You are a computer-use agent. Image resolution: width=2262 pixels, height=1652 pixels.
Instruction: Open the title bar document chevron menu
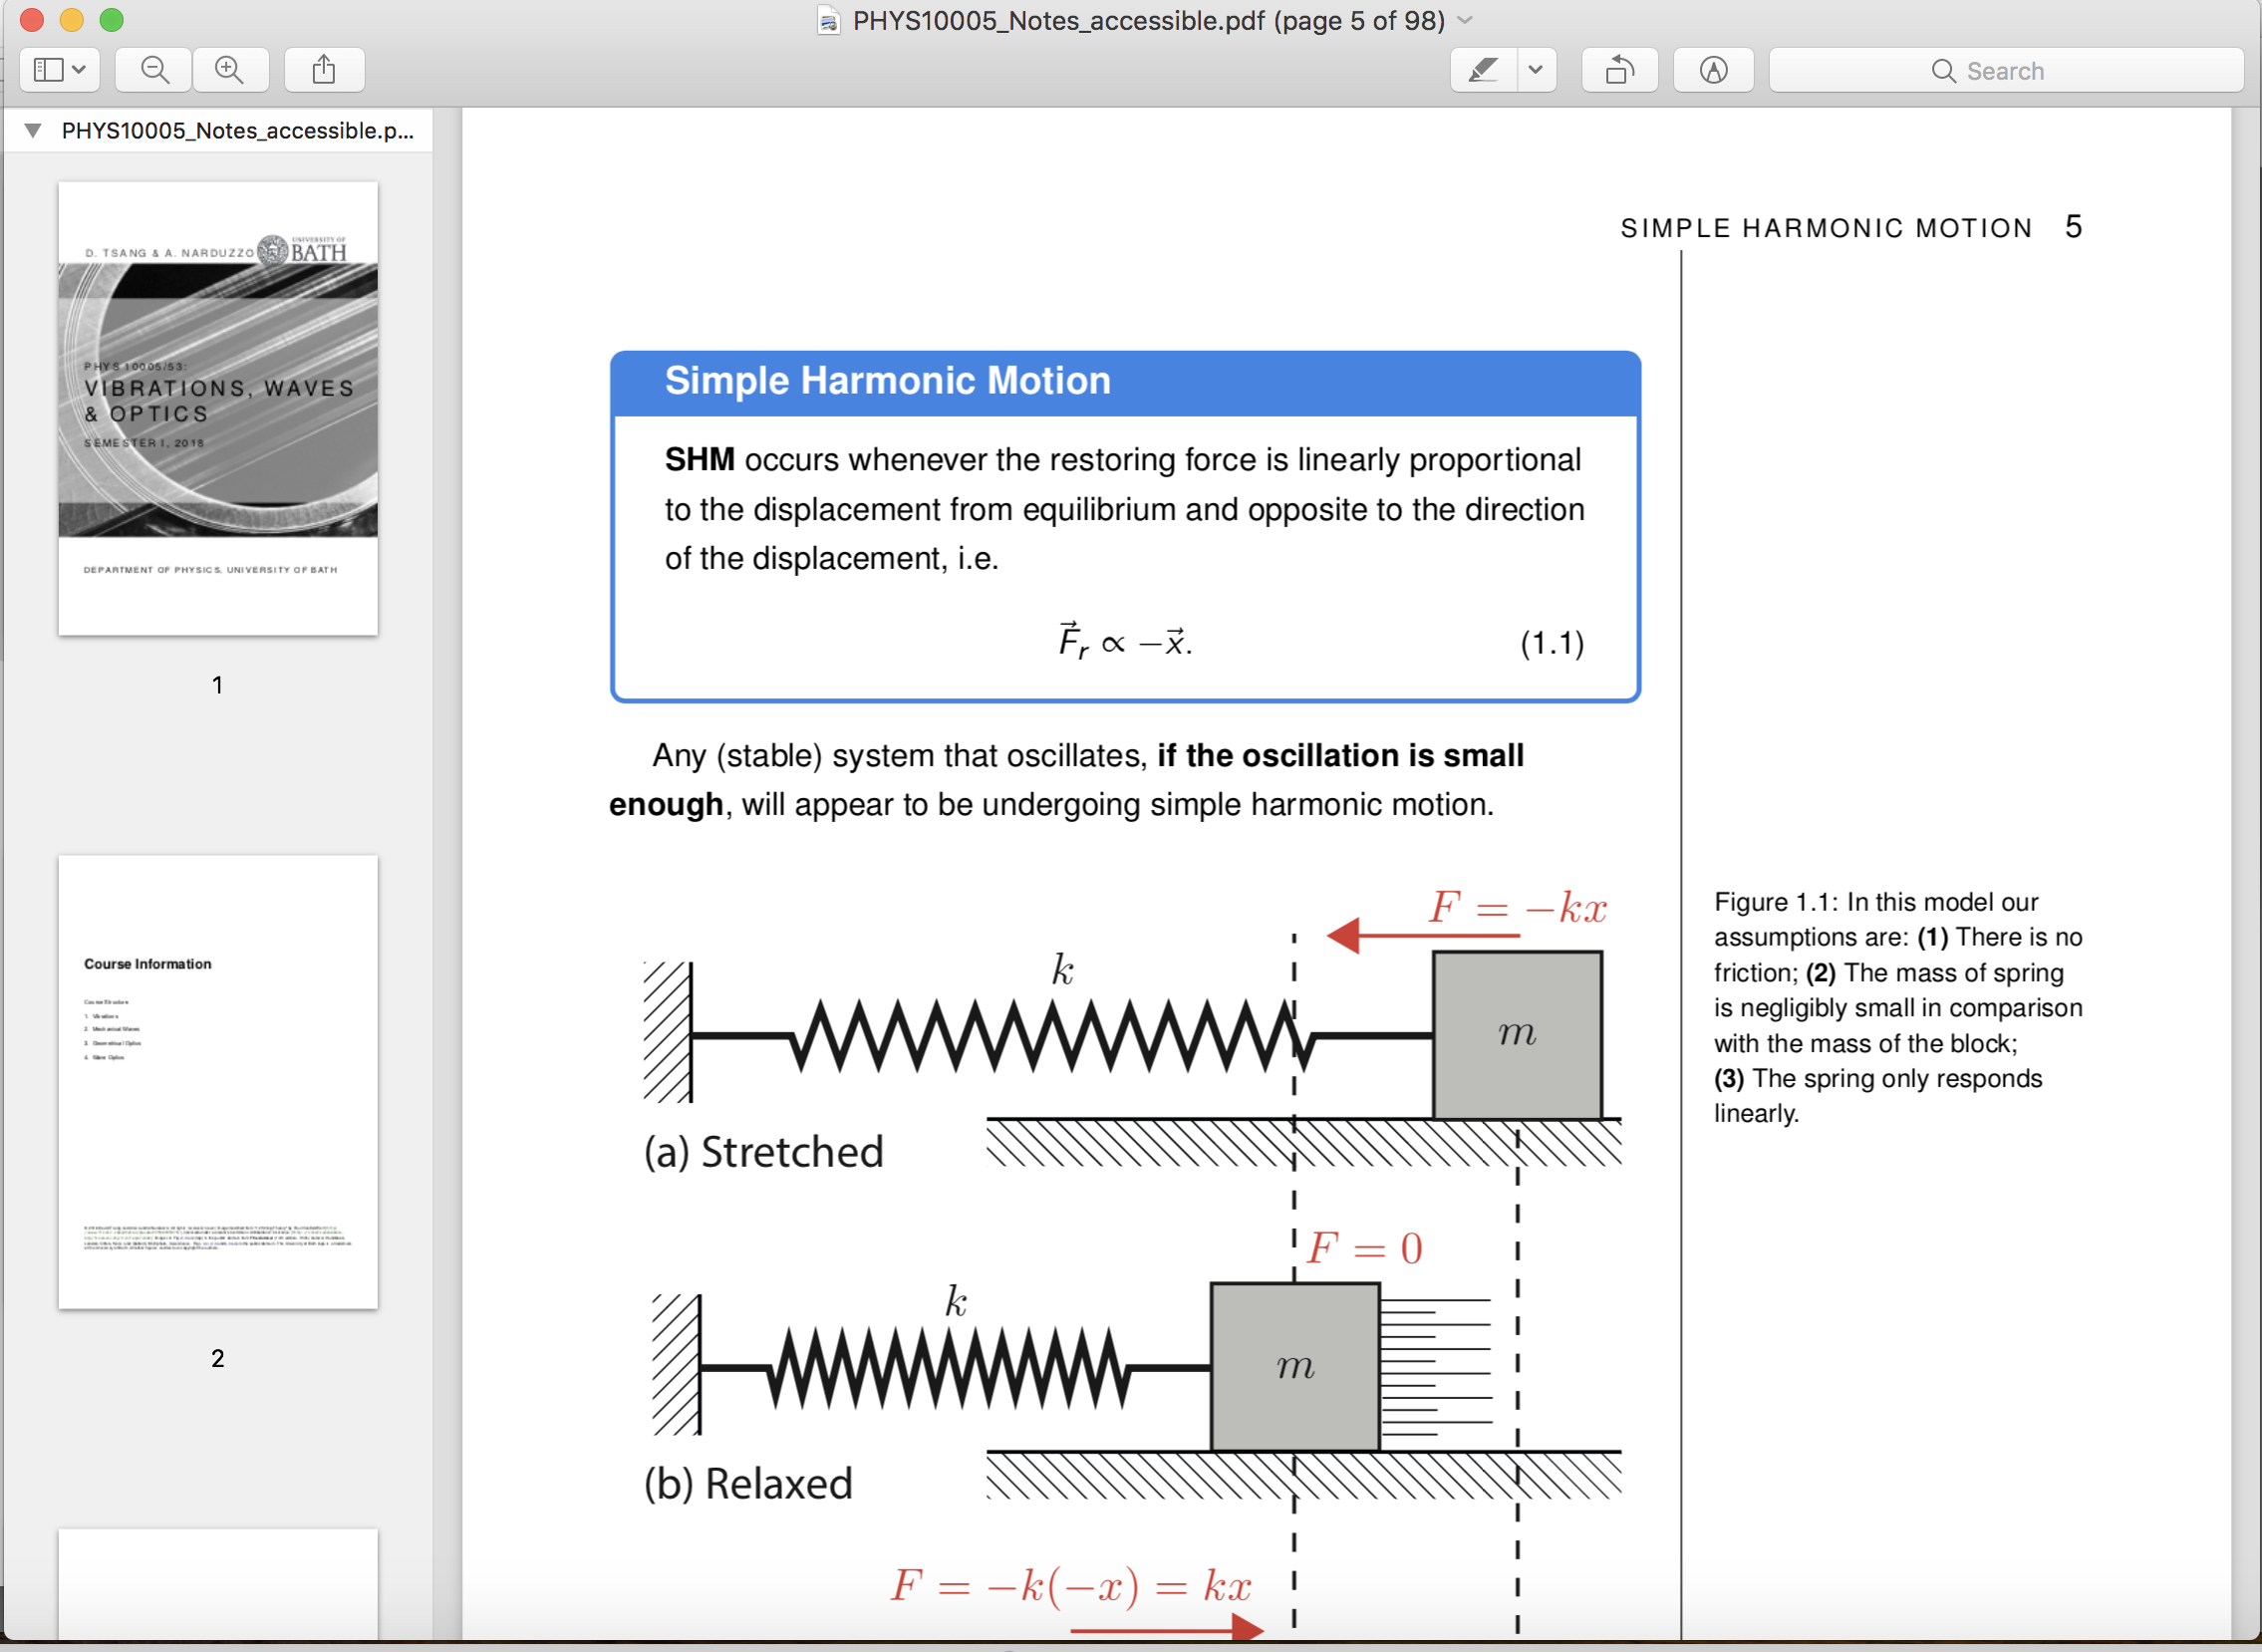tap(1466, 20)
